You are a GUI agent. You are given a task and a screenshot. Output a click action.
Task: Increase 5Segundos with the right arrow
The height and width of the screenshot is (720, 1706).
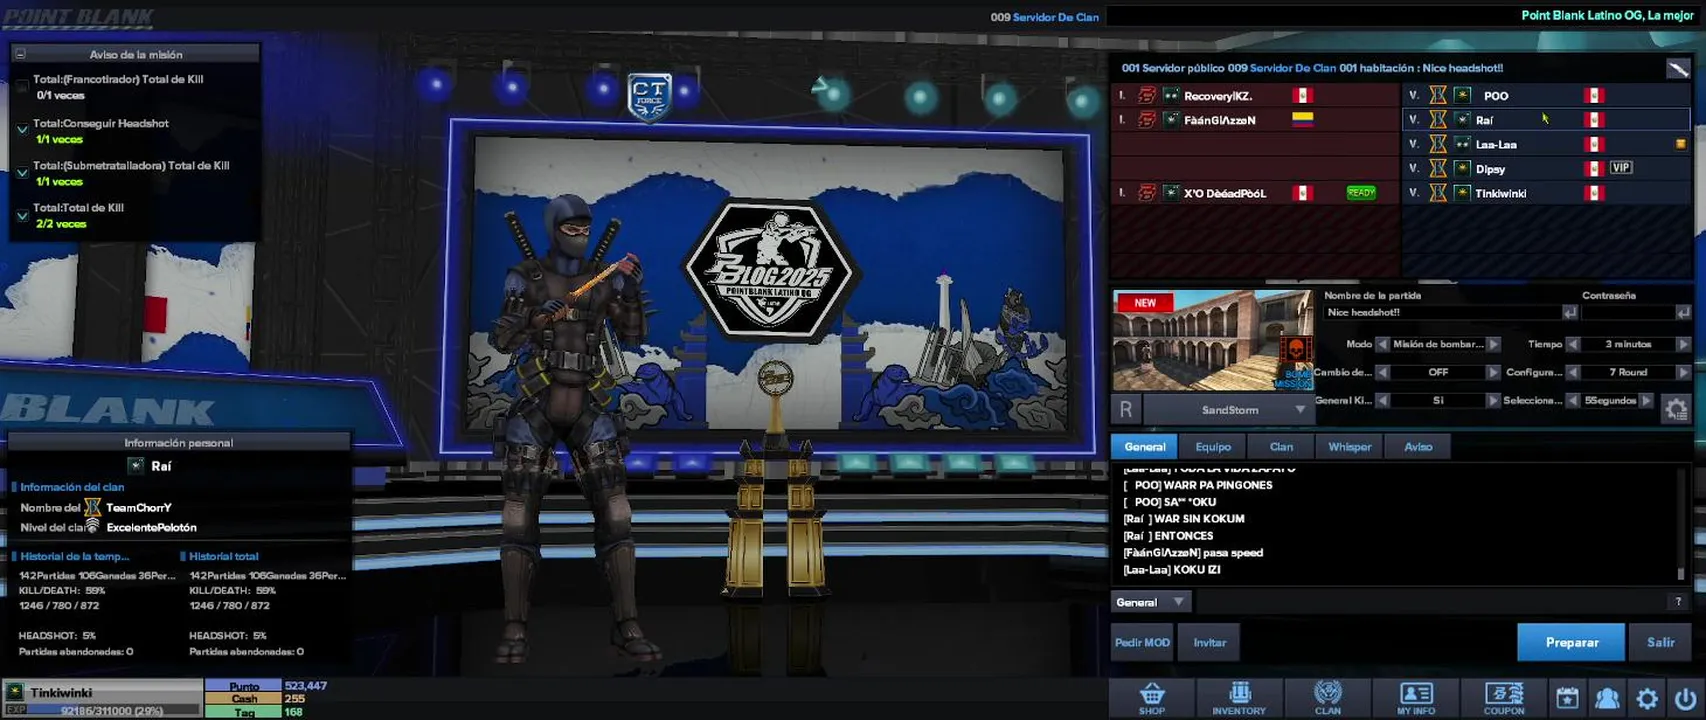(1646, 400)
